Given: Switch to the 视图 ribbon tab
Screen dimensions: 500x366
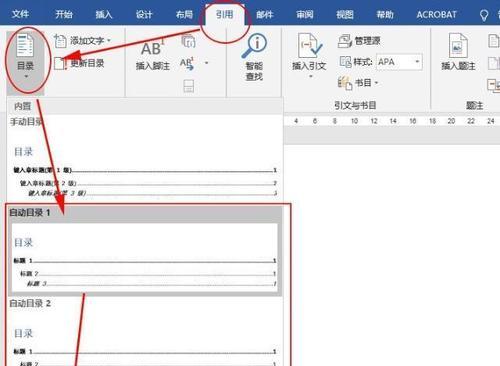Looking at the screenshot, I should pyautogui.click(x=345, y=14).
